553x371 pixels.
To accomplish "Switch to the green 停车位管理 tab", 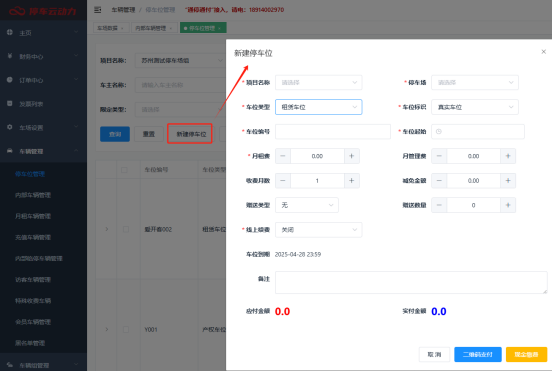I will tap(203, 28).
